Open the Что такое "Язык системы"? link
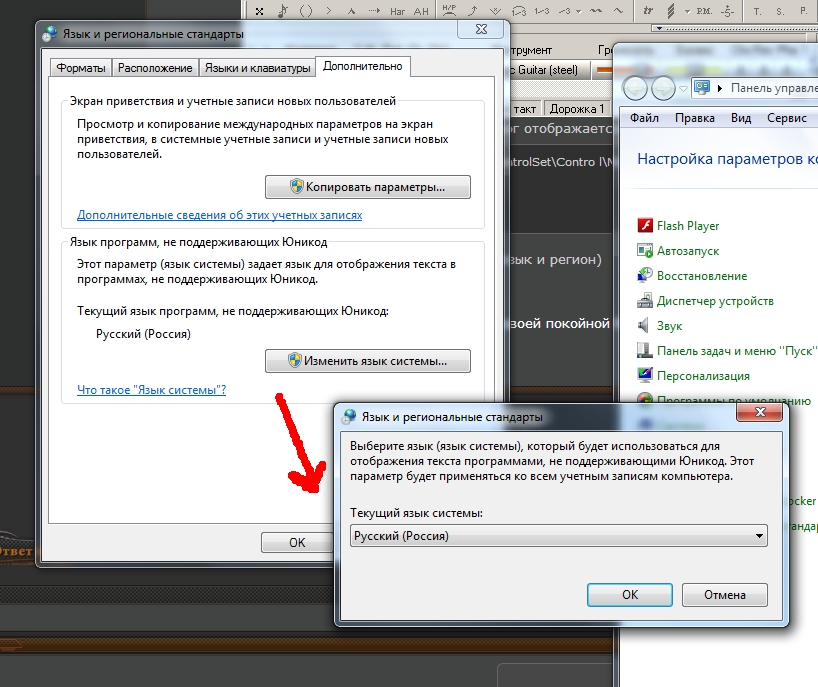 (151, 390)
